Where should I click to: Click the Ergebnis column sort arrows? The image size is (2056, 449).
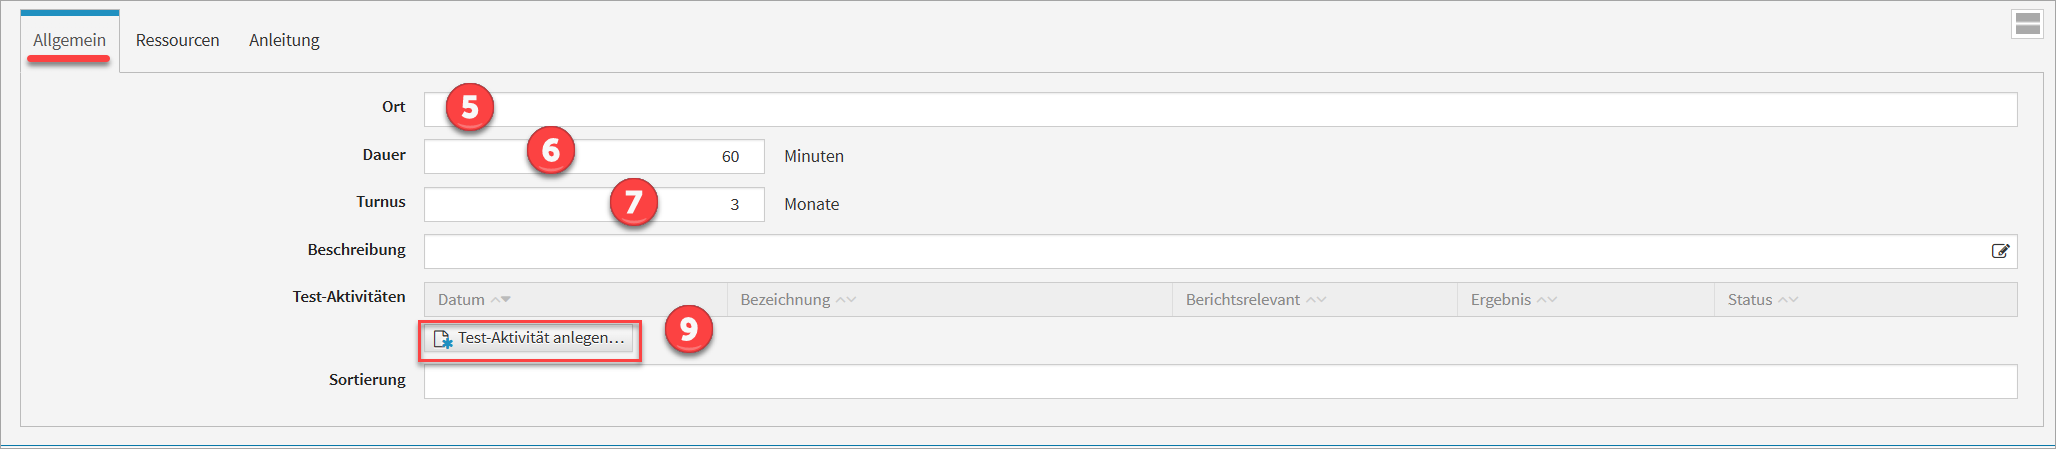tap(1547, 300)
